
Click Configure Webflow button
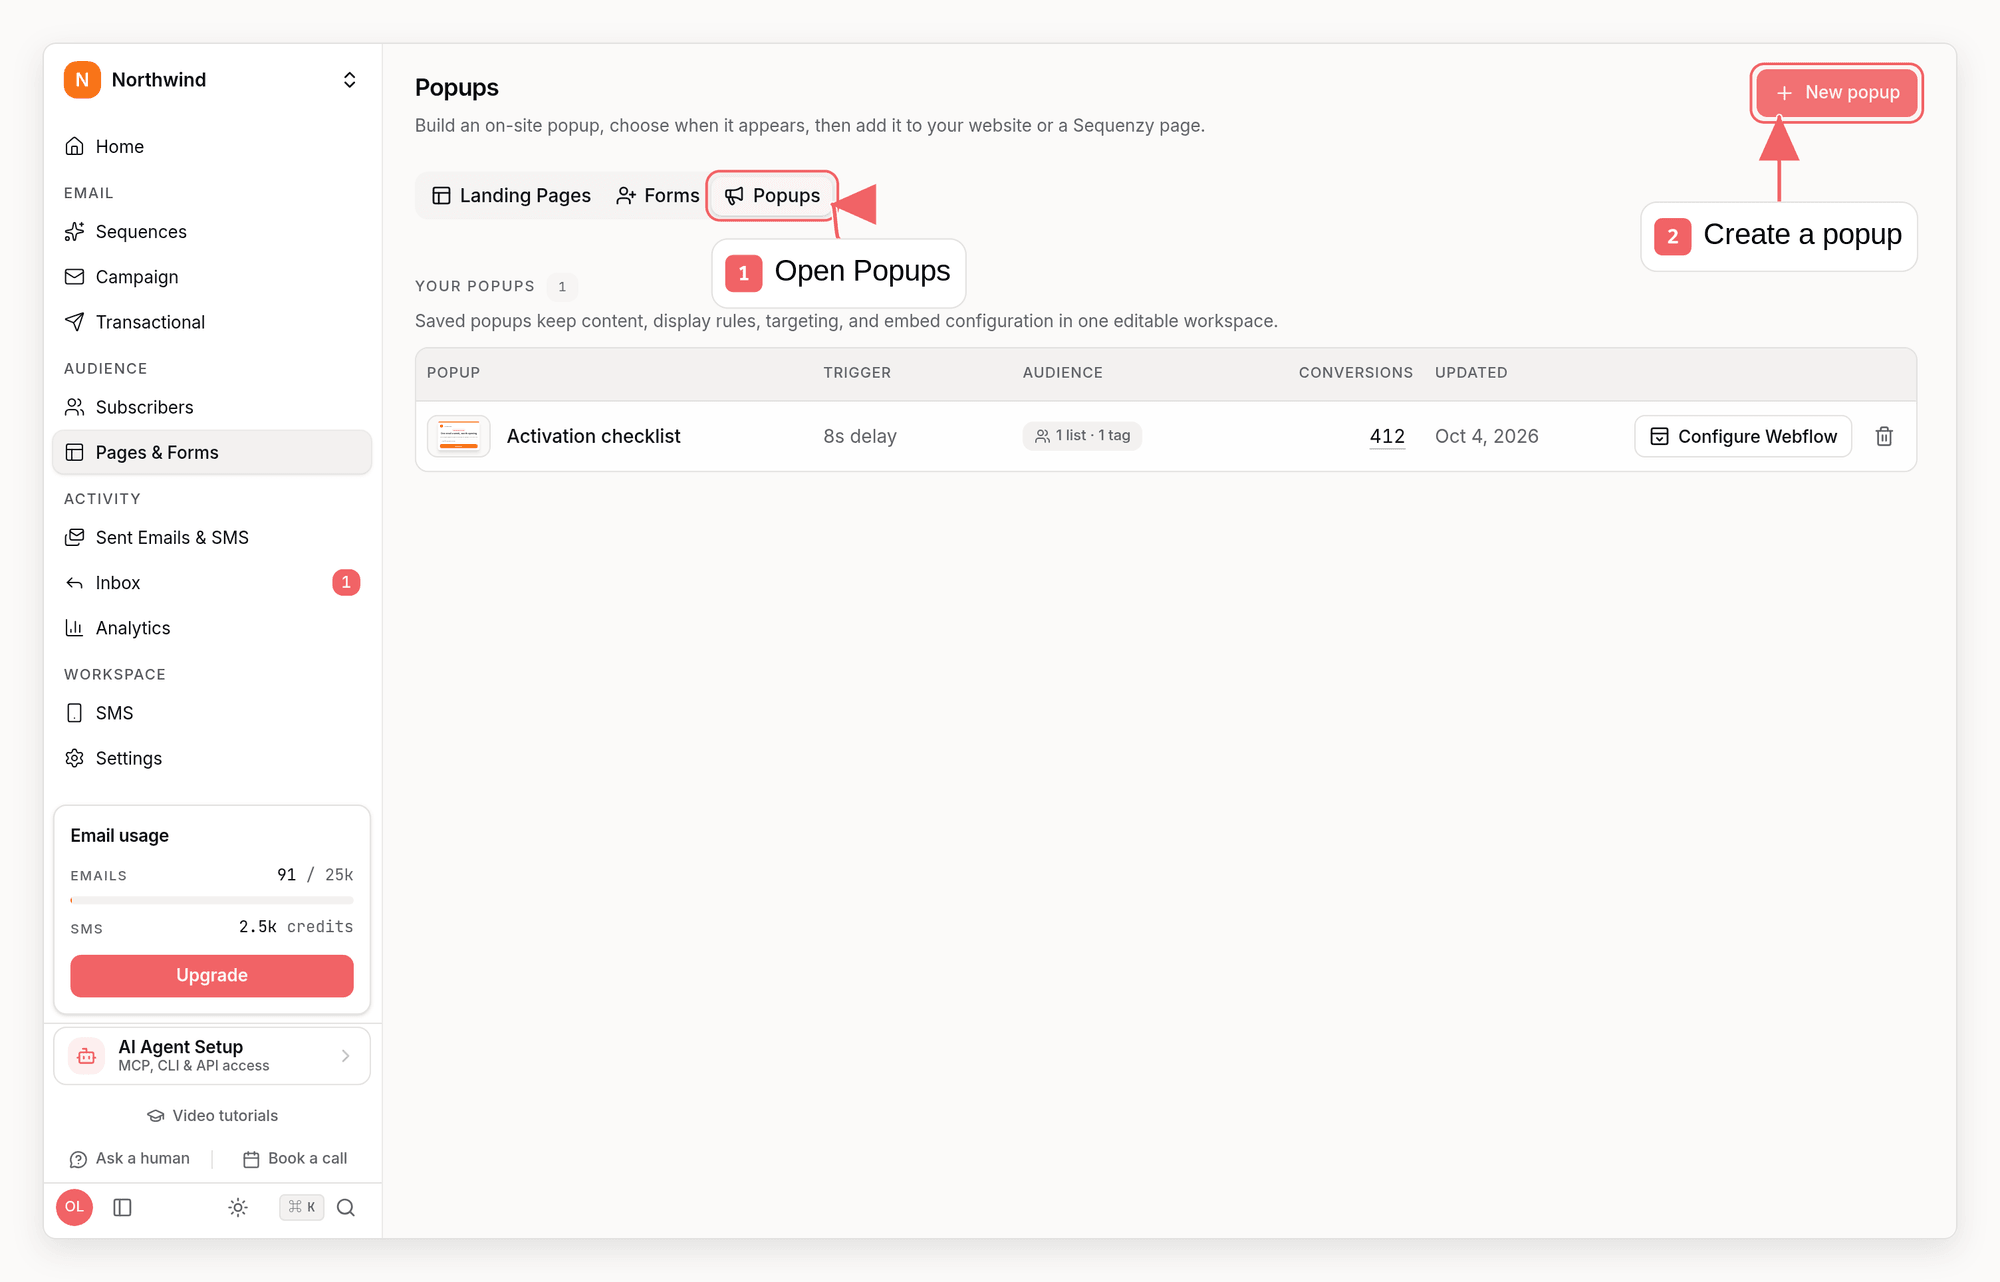coord(1743,436)
